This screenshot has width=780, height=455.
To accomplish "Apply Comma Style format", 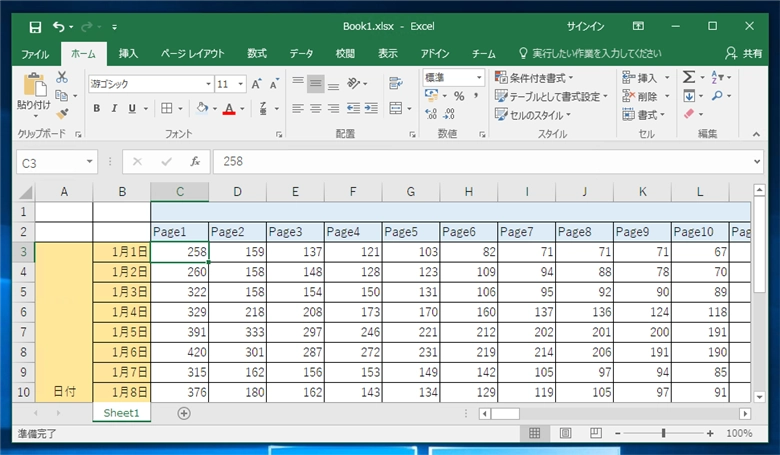I will click(476, 96).
